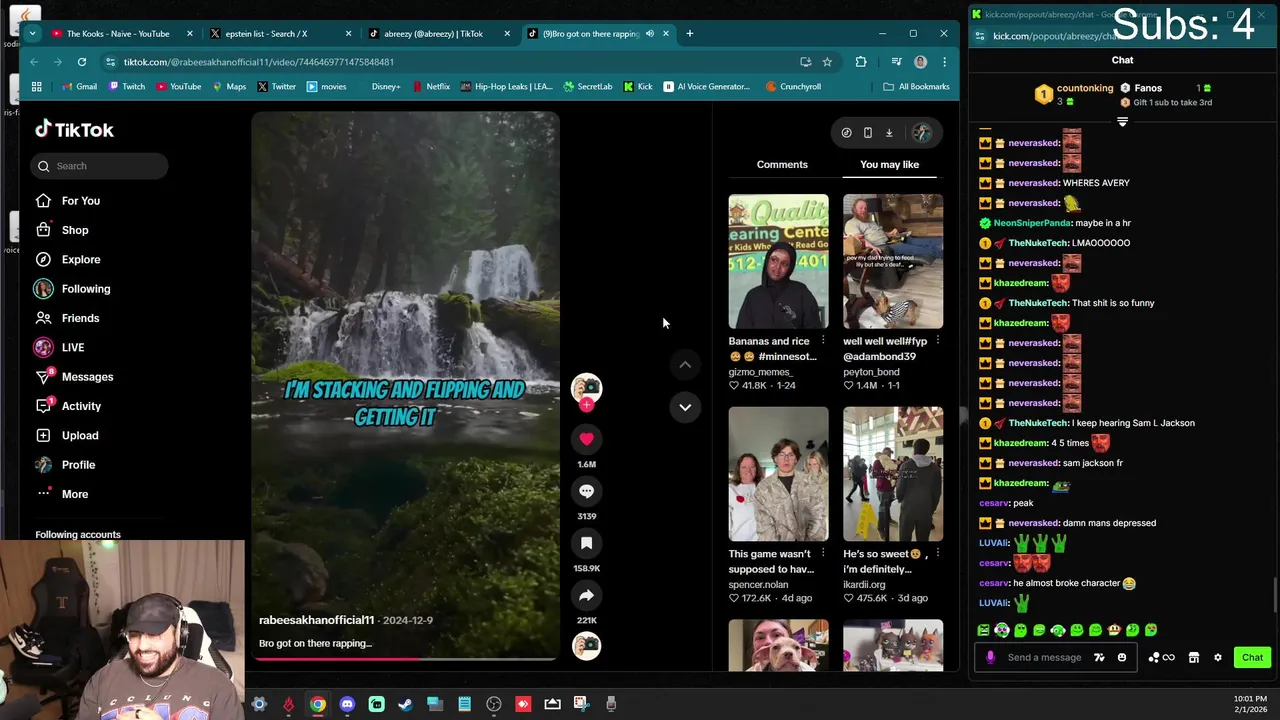This screenshot has height=720, width=1280.
Task: Open Messages in TikTok sidebar
Action: 74,377
